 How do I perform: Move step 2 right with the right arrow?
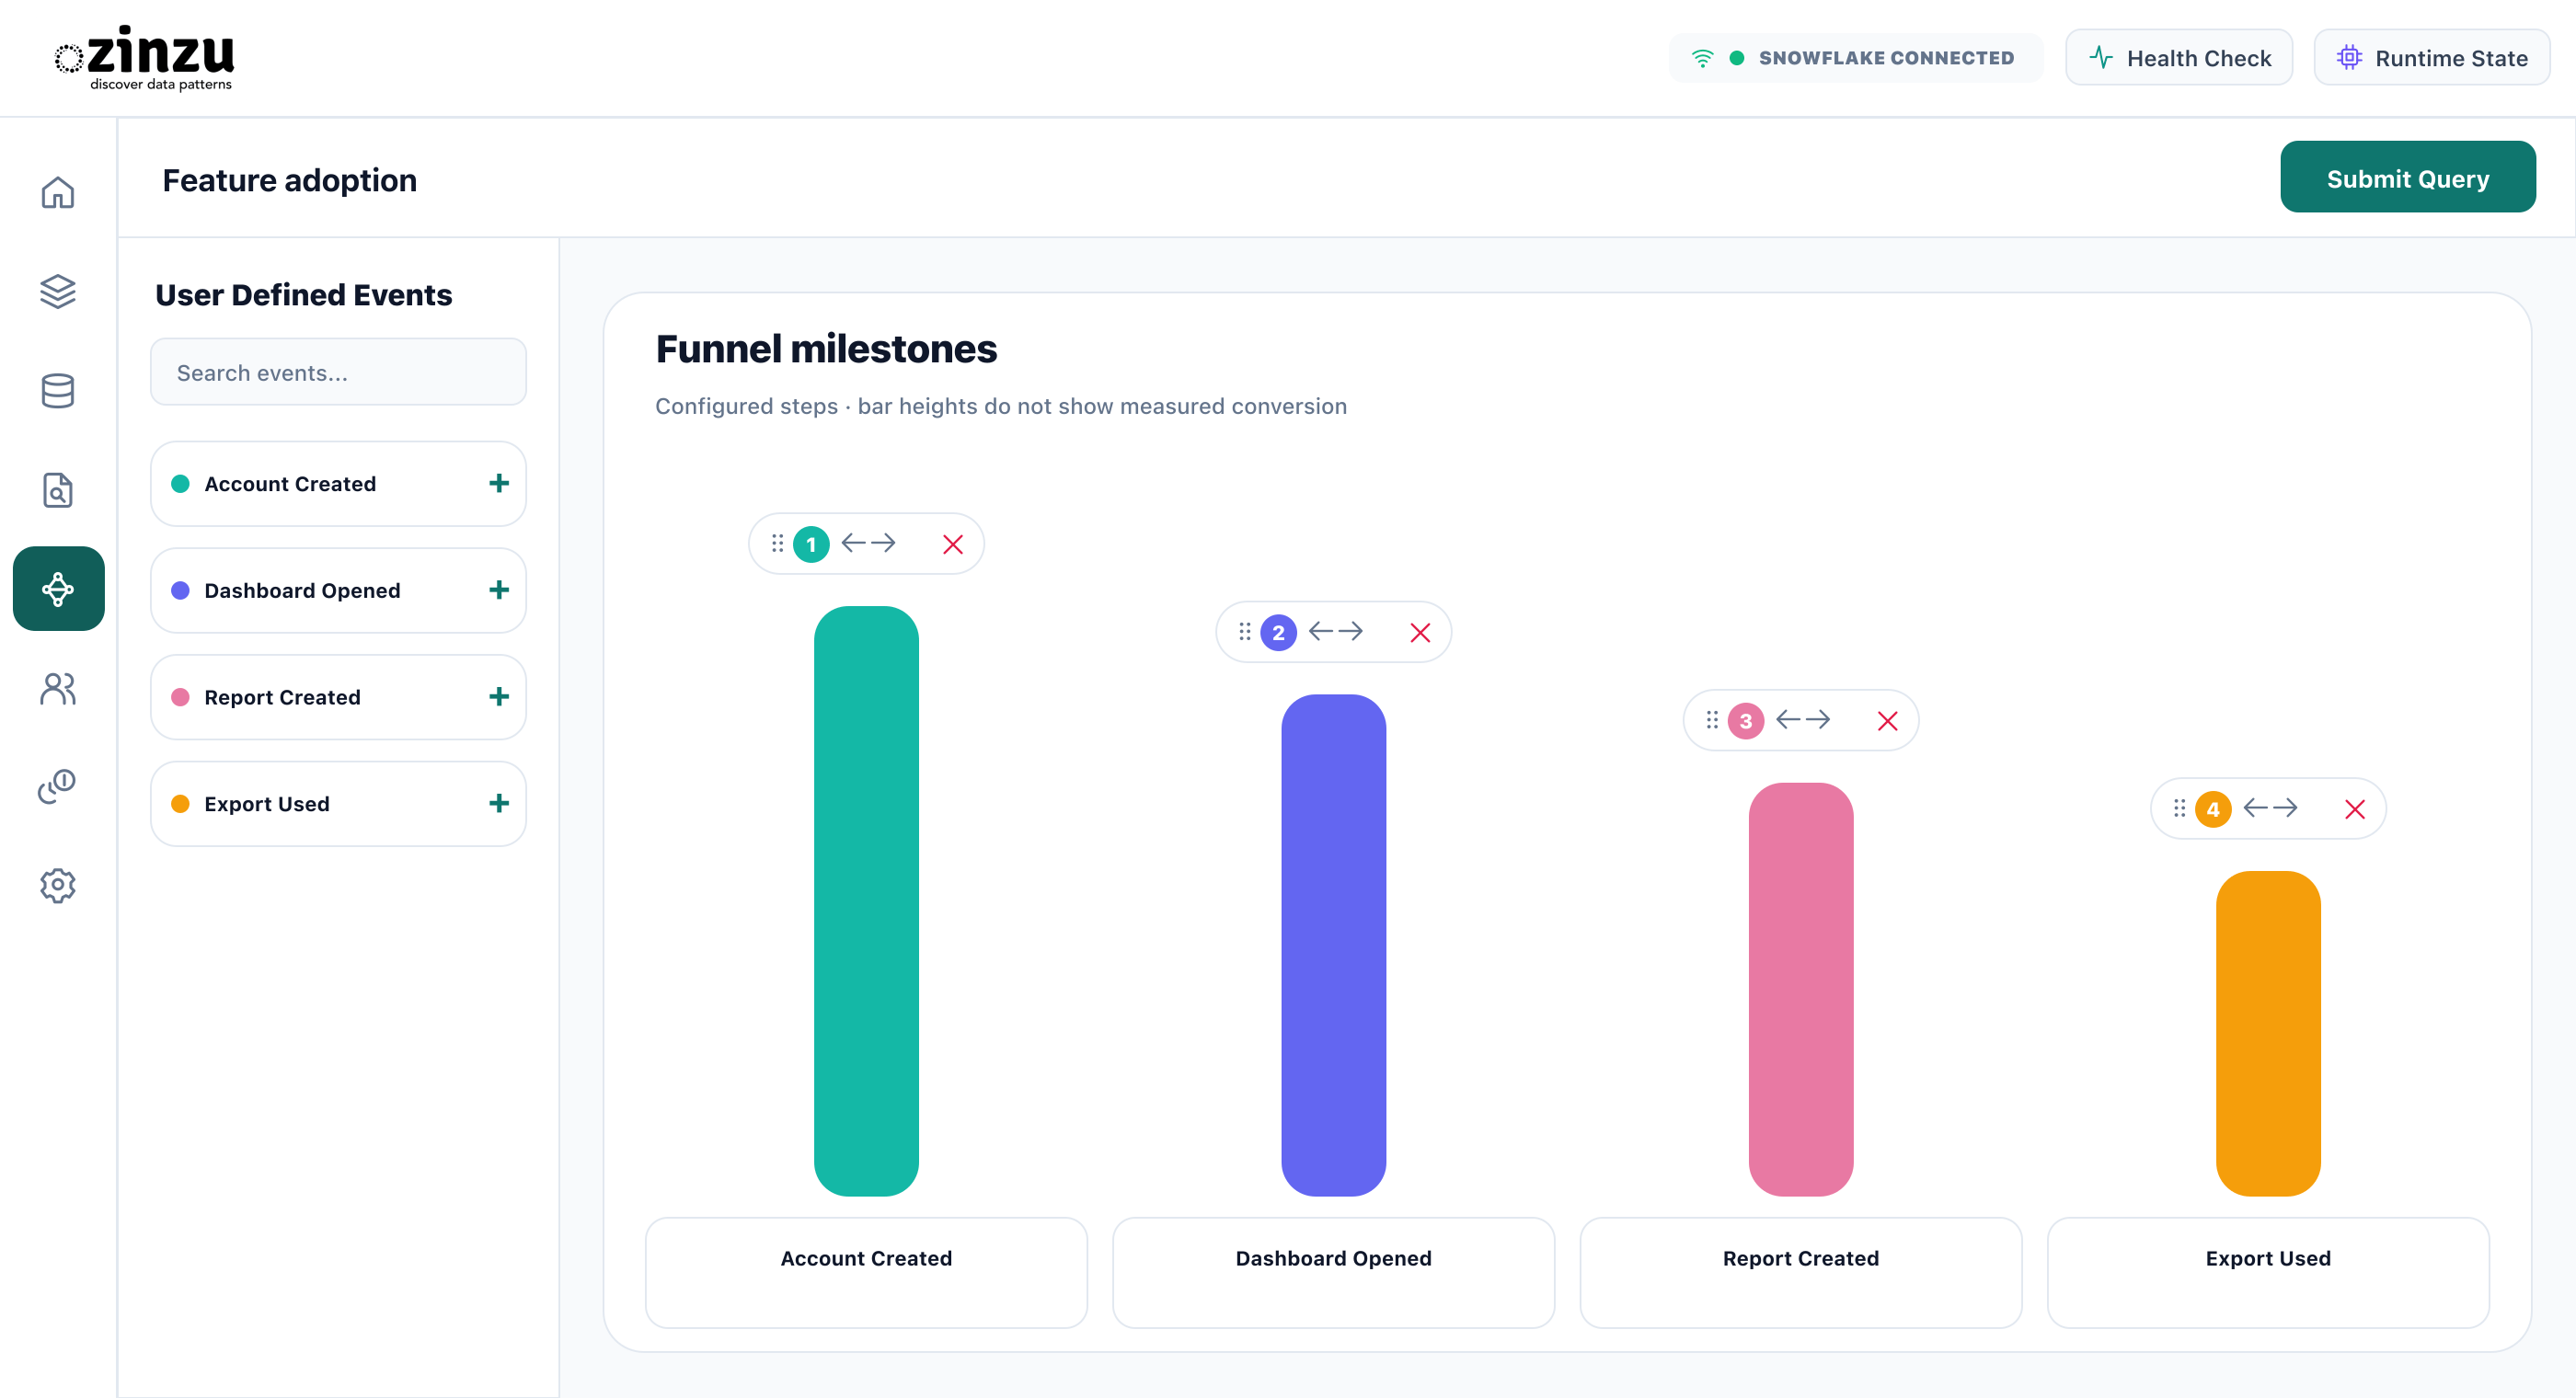[x=1350, y=631]
